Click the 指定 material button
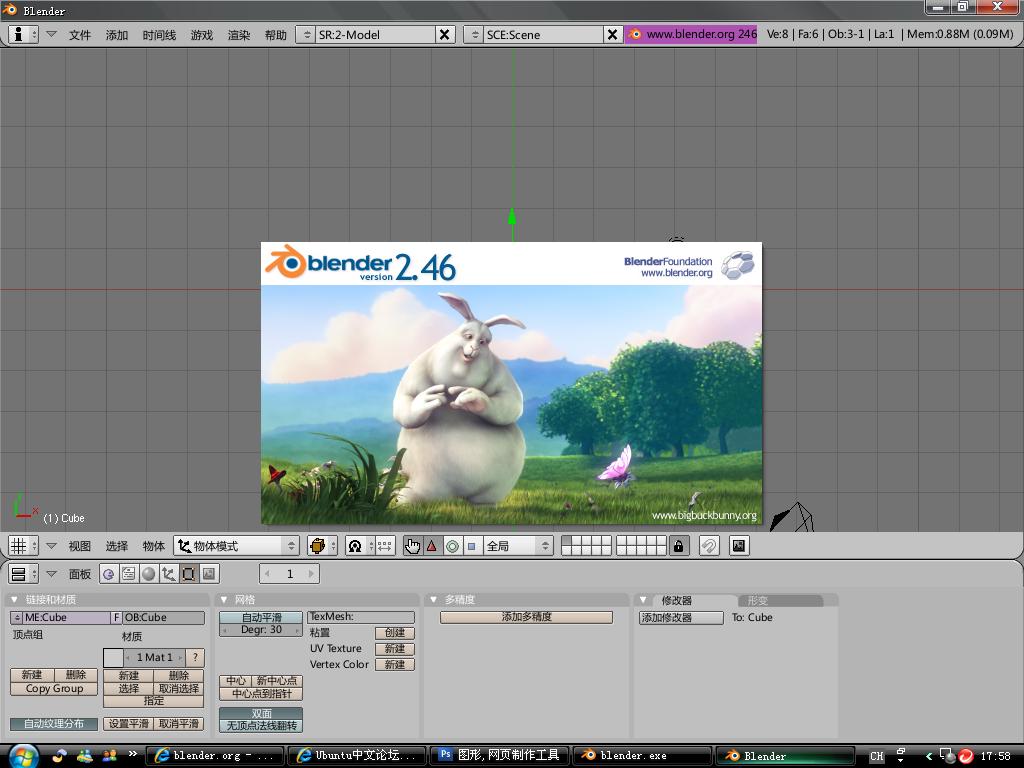 (x=153, y=701)
